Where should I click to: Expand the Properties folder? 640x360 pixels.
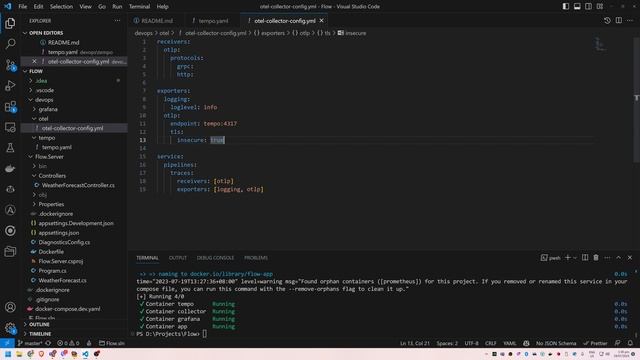tap(51, 204)
